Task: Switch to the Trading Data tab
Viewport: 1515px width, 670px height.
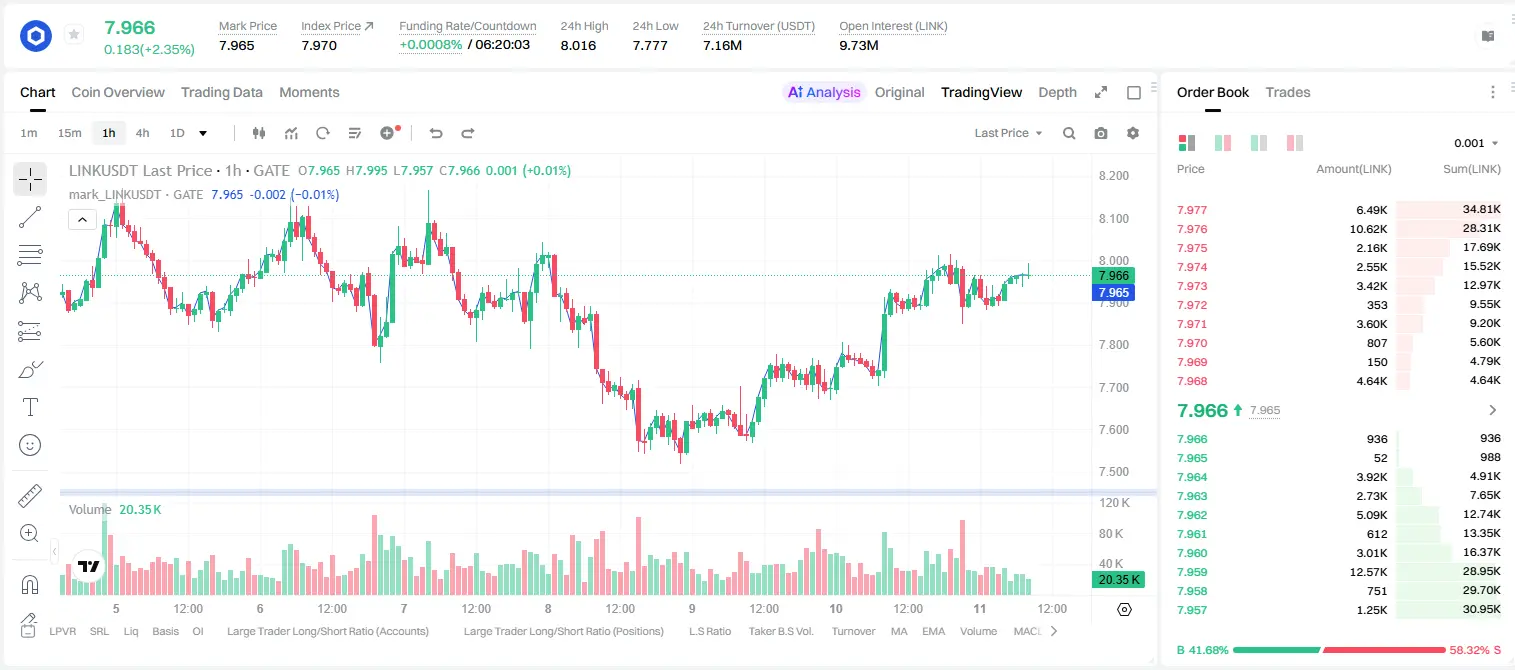Action: 222,92
